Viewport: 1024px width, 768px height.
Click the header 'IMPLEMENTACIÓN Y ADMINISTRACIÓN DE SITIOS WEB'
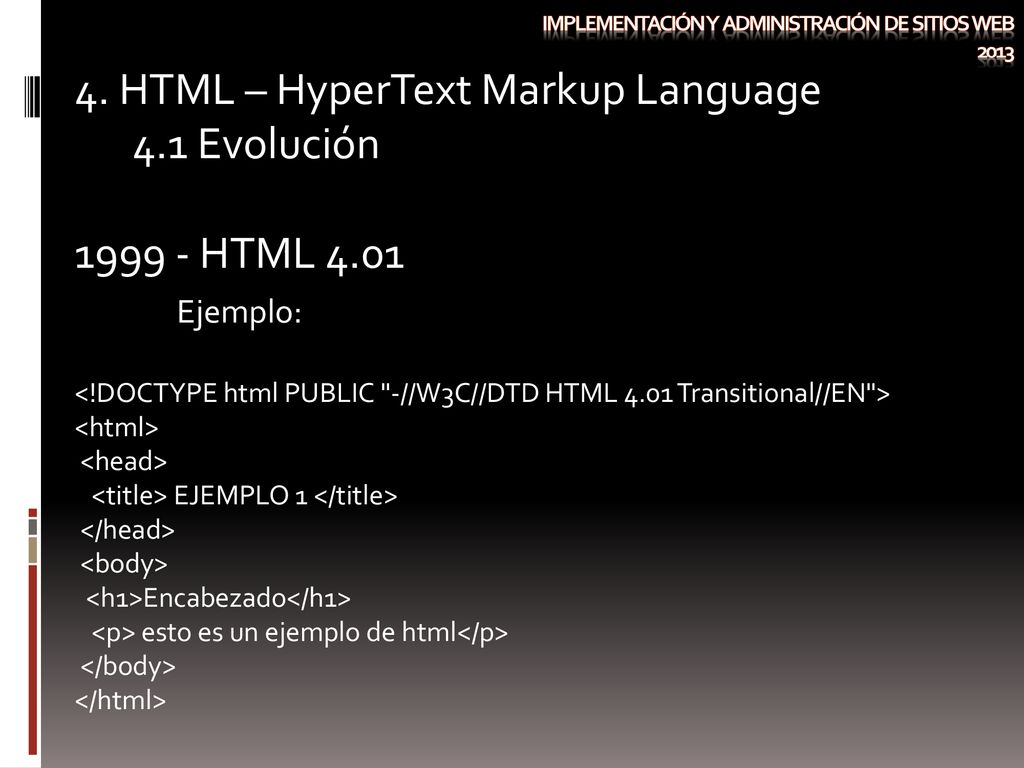(x=778, y=24)
